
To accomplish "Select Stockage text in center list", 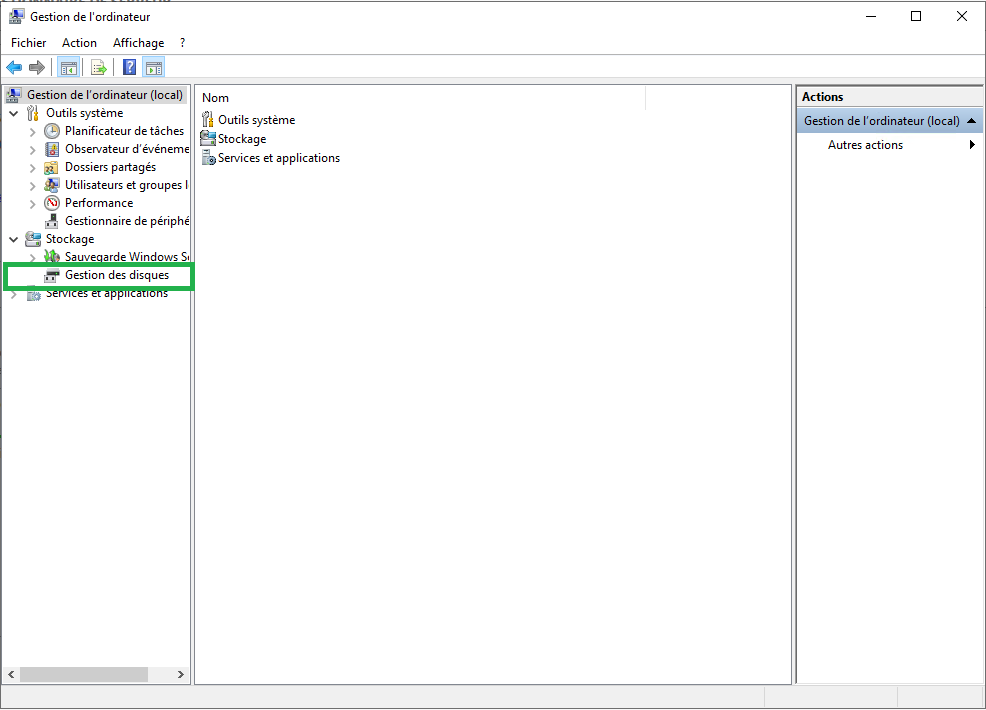I will click(x=242, y=139).
